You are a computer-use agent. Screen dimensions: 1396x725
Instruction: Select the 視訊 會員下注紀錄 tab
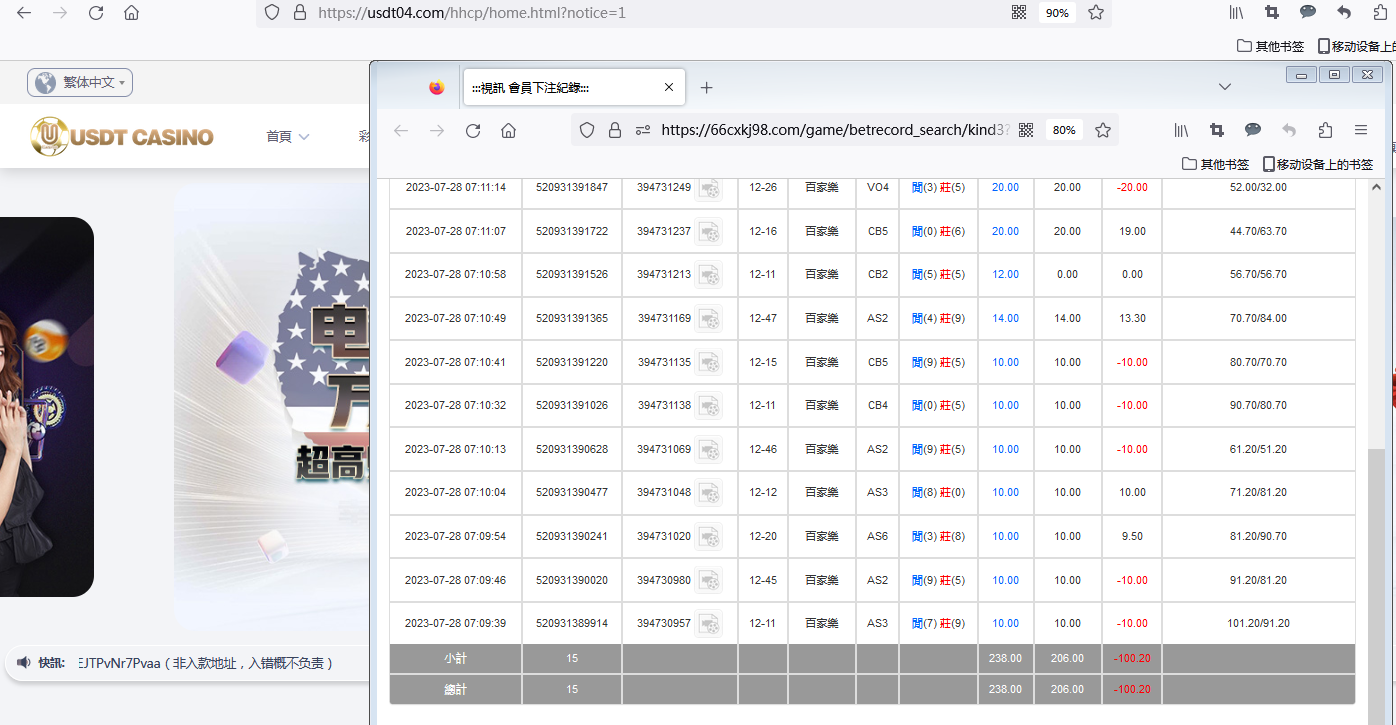[573, 87]
